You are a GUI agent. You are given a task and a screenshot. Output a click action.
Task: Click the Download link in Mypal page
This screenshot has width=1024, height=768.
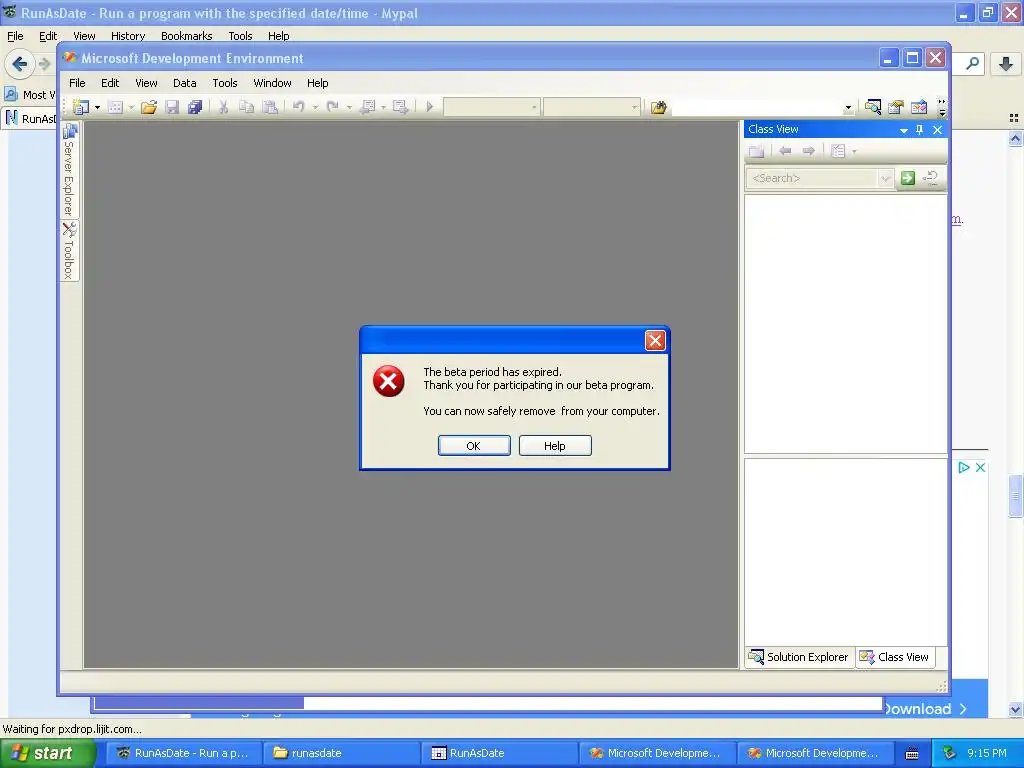click(924, 709)
